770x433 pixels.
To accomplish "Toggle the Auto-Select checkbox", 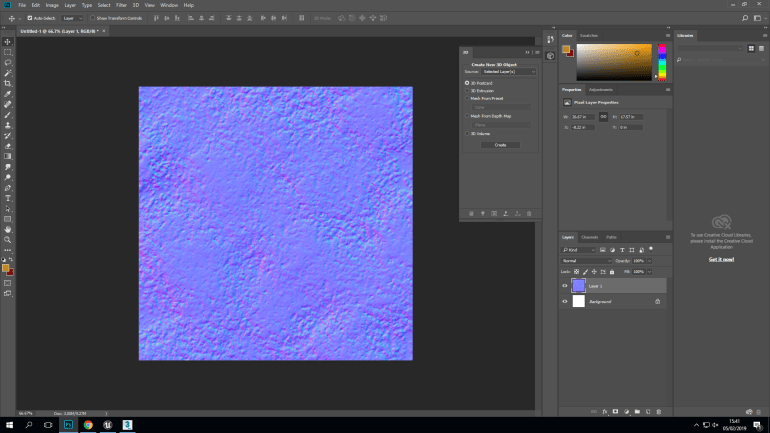I will coord(29,18).
